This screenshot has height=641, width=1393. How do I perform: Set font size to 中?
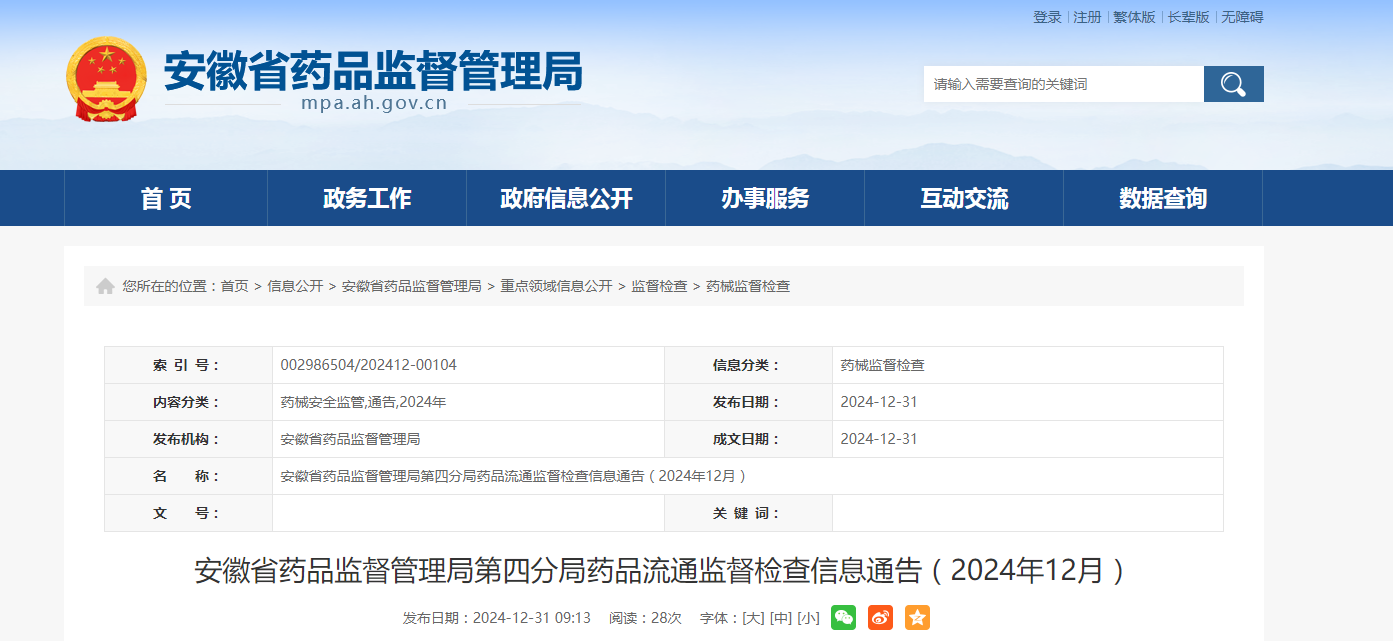point(781,618)
